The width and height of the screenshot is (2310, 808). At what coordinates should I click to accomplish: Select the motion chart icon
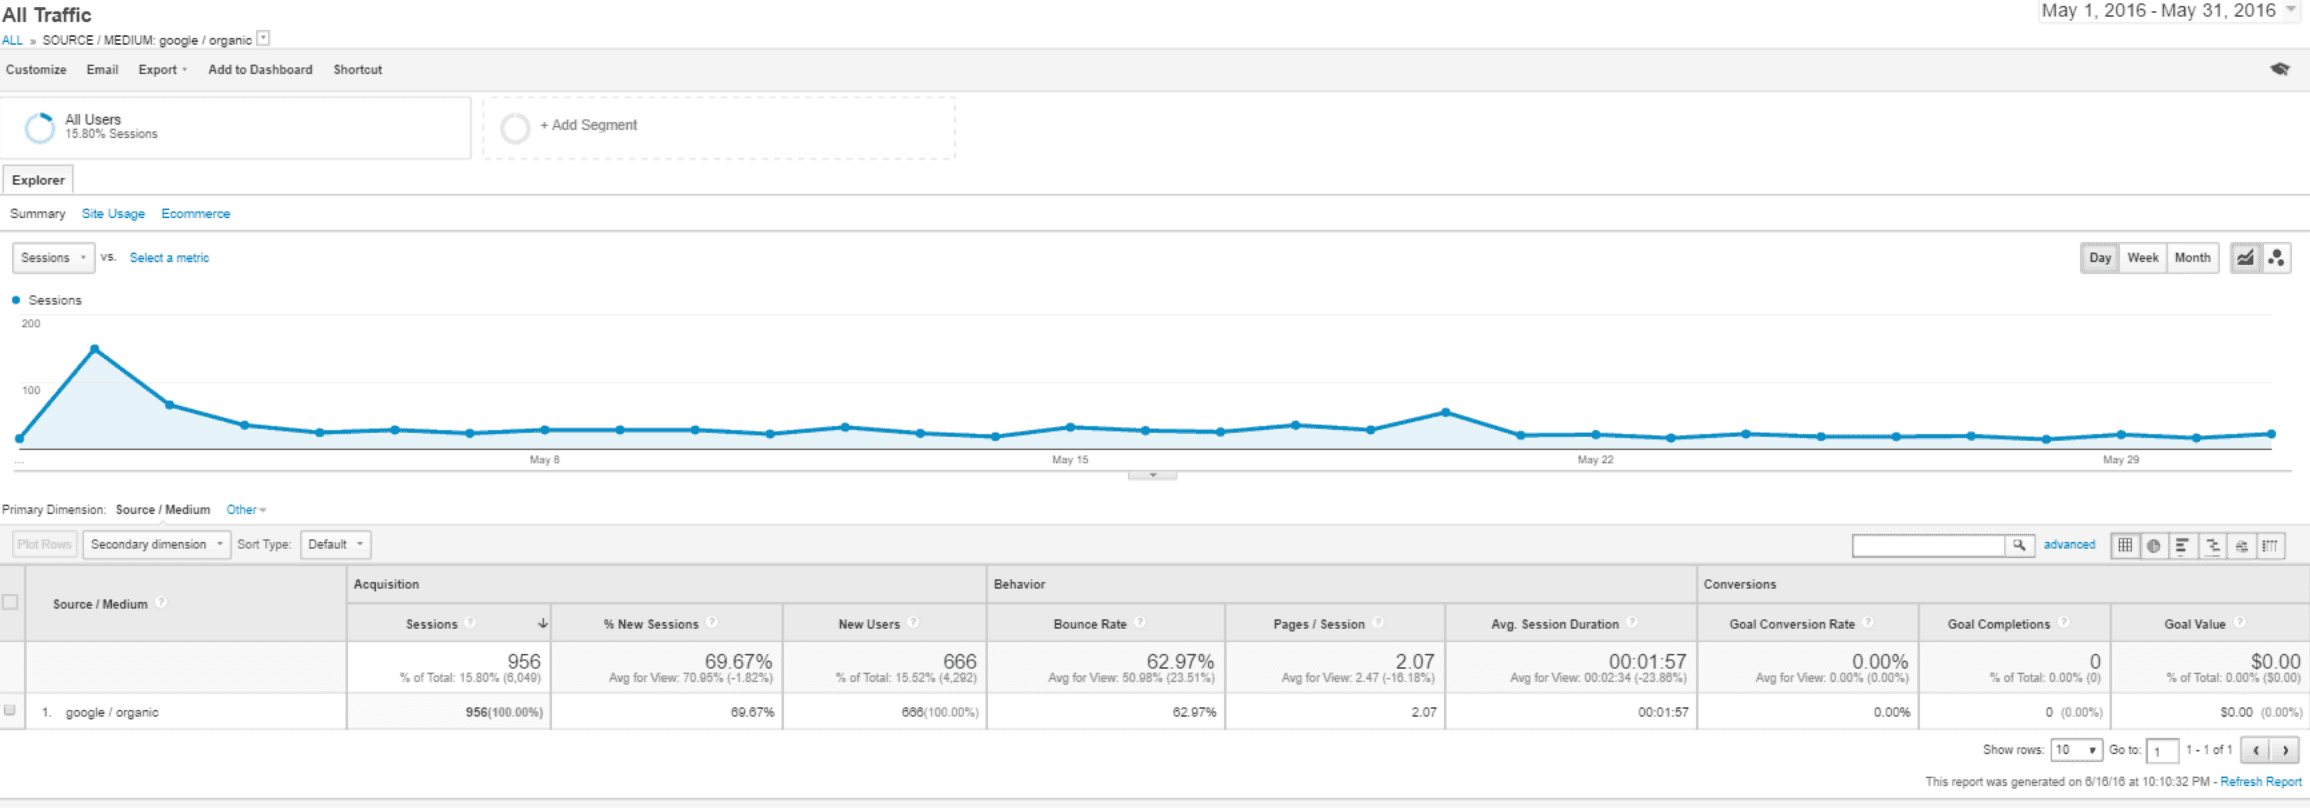[2276, 258]
